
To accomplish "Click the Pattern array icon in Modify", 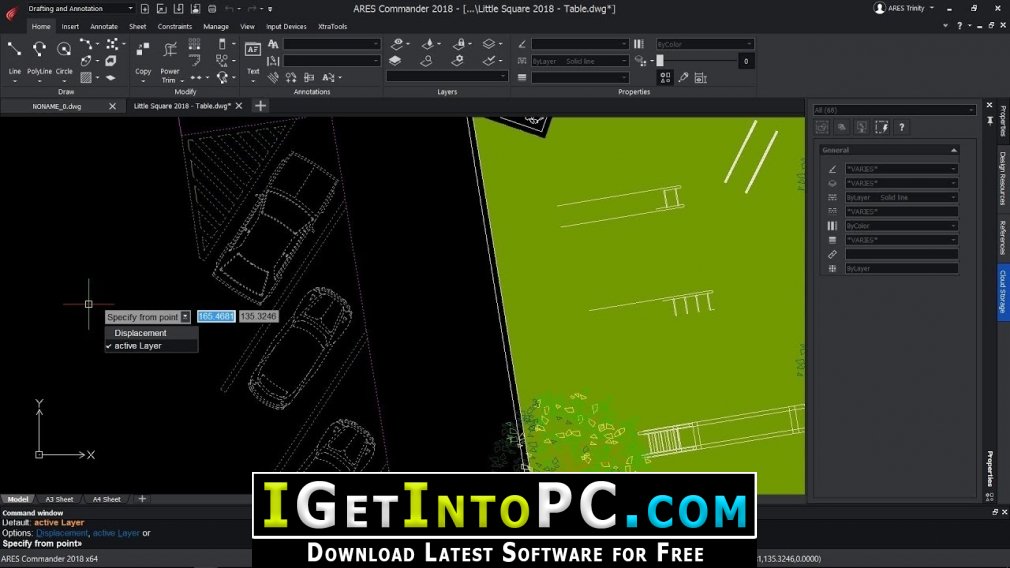I will [195, 44].
